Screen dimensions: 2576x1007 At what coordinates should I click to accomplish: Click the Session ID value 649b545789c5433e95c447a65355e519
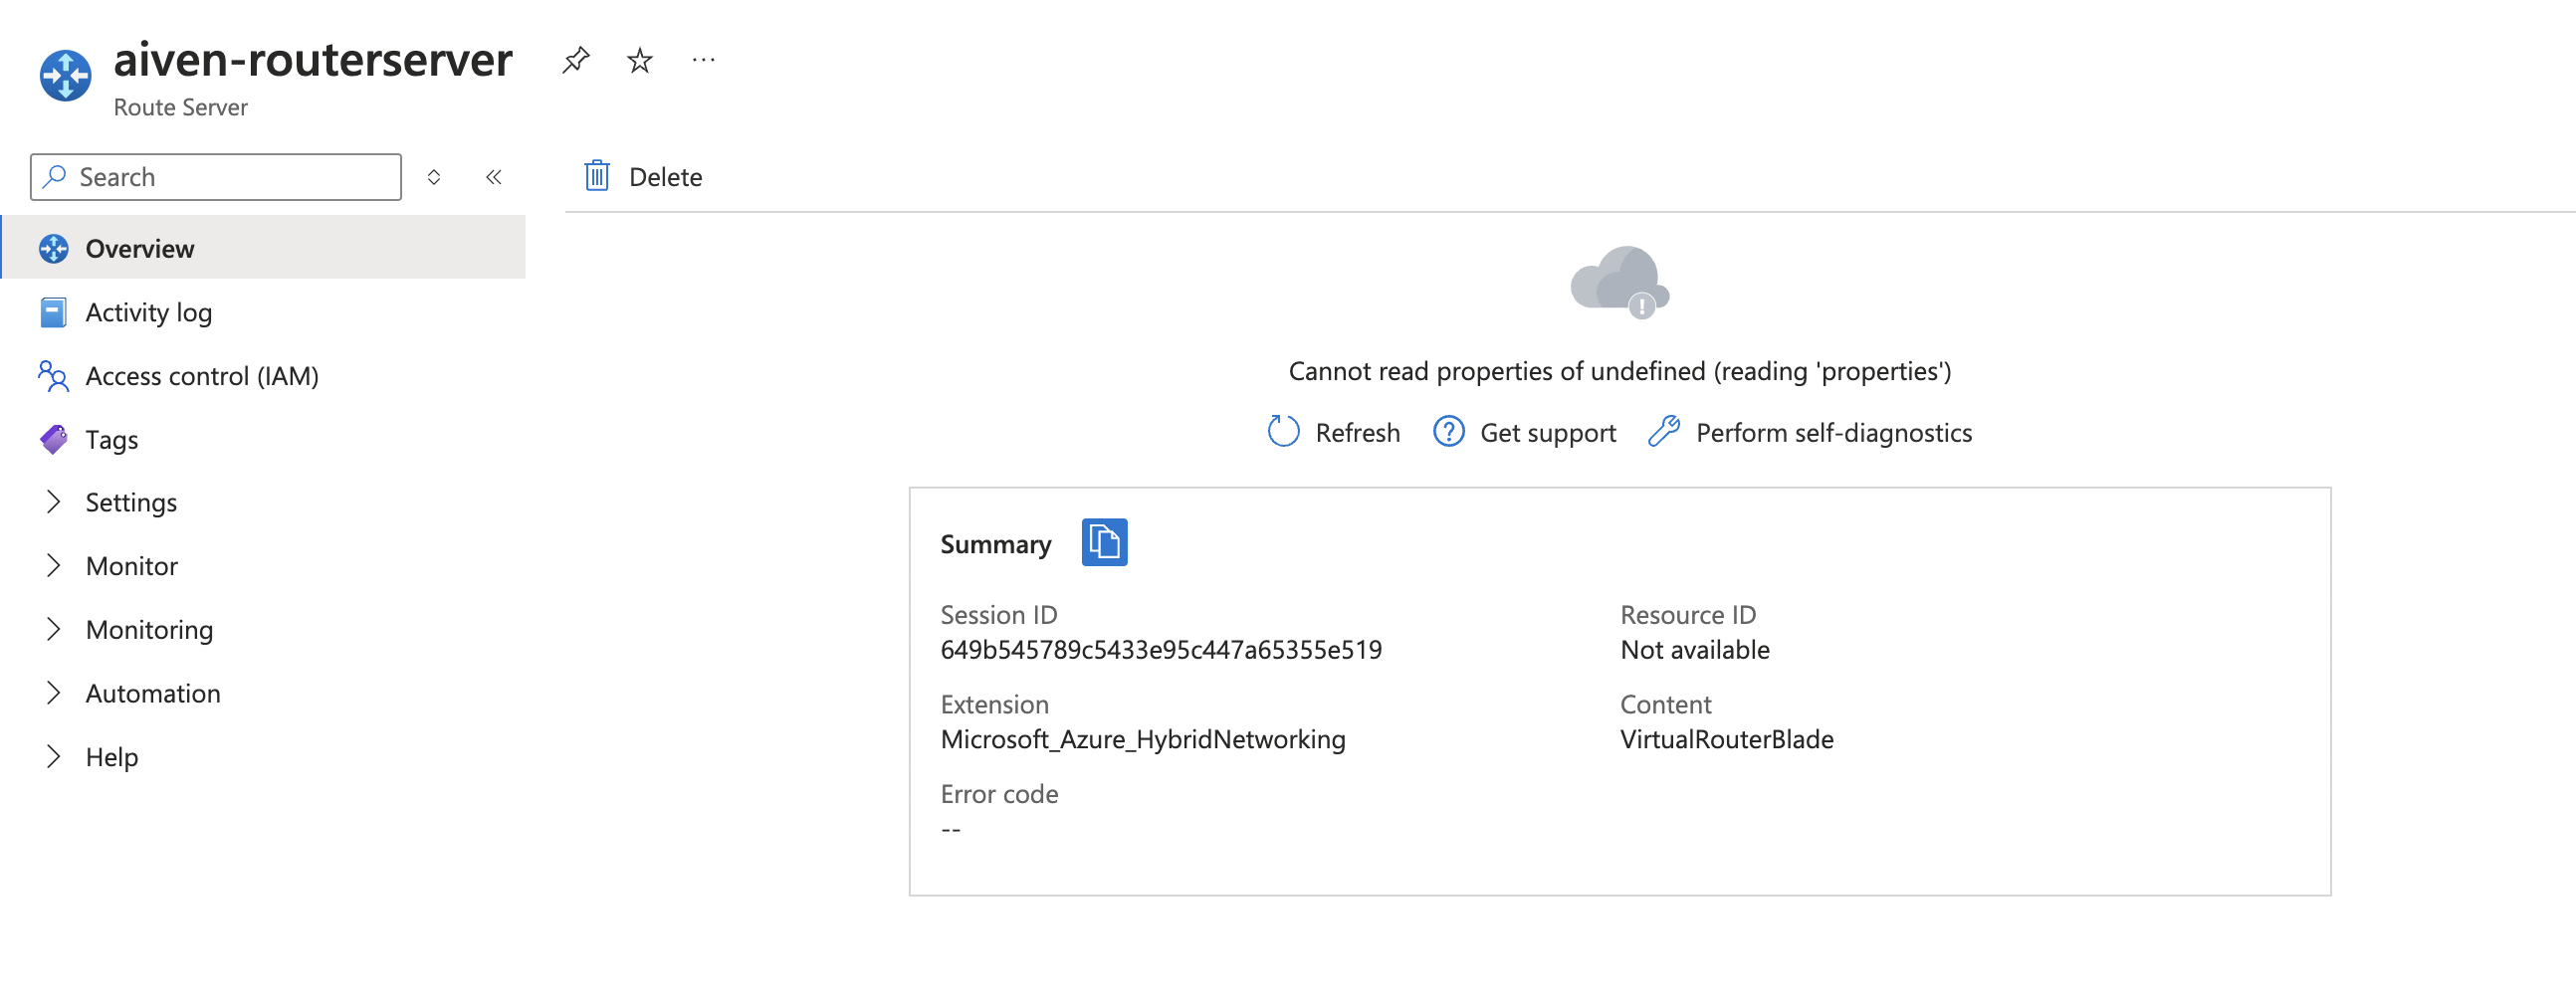1161,650
